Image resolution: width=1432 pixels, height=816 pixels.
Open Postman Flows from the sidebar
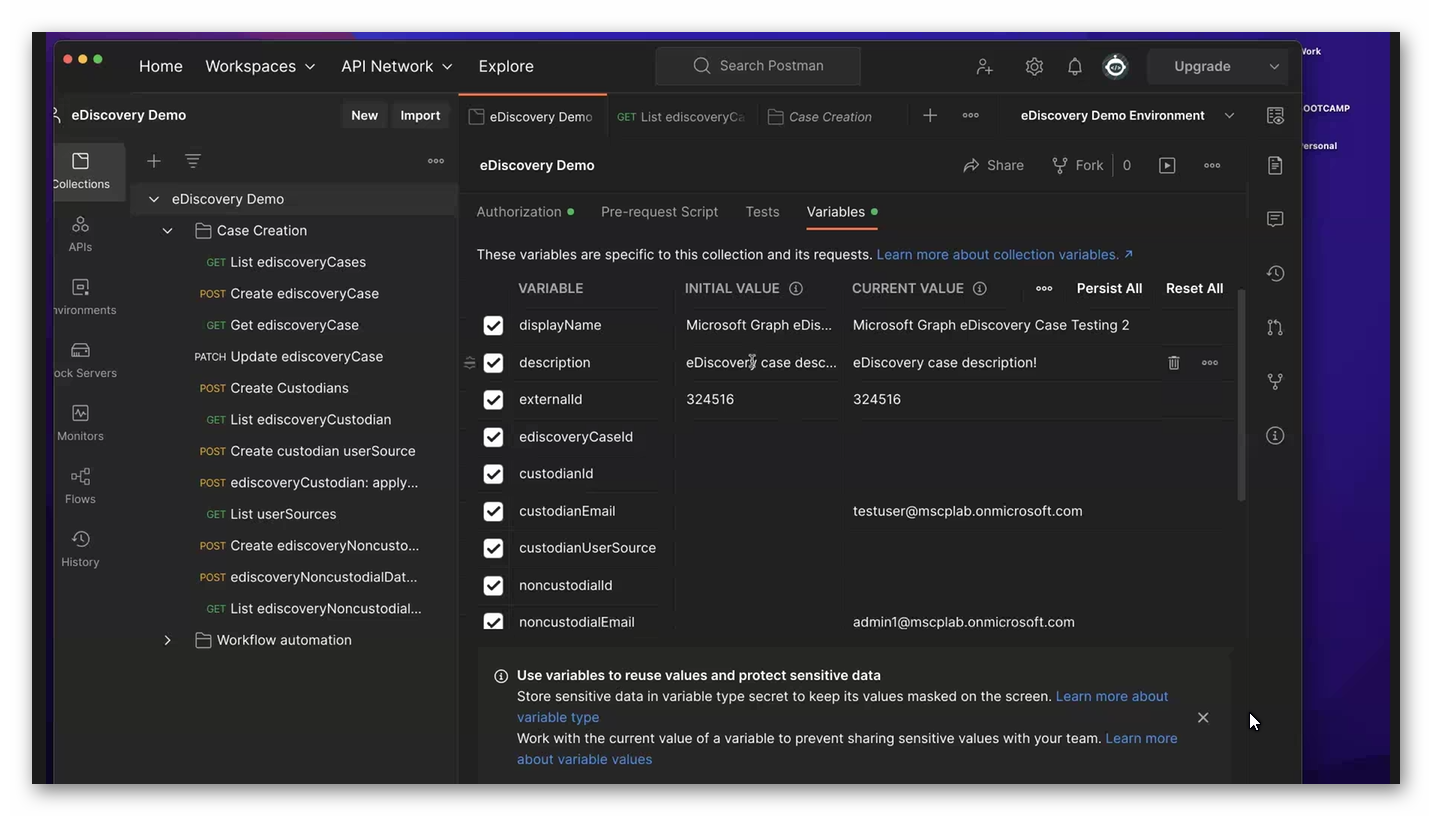pyautogui.click(x=80, y=484)
